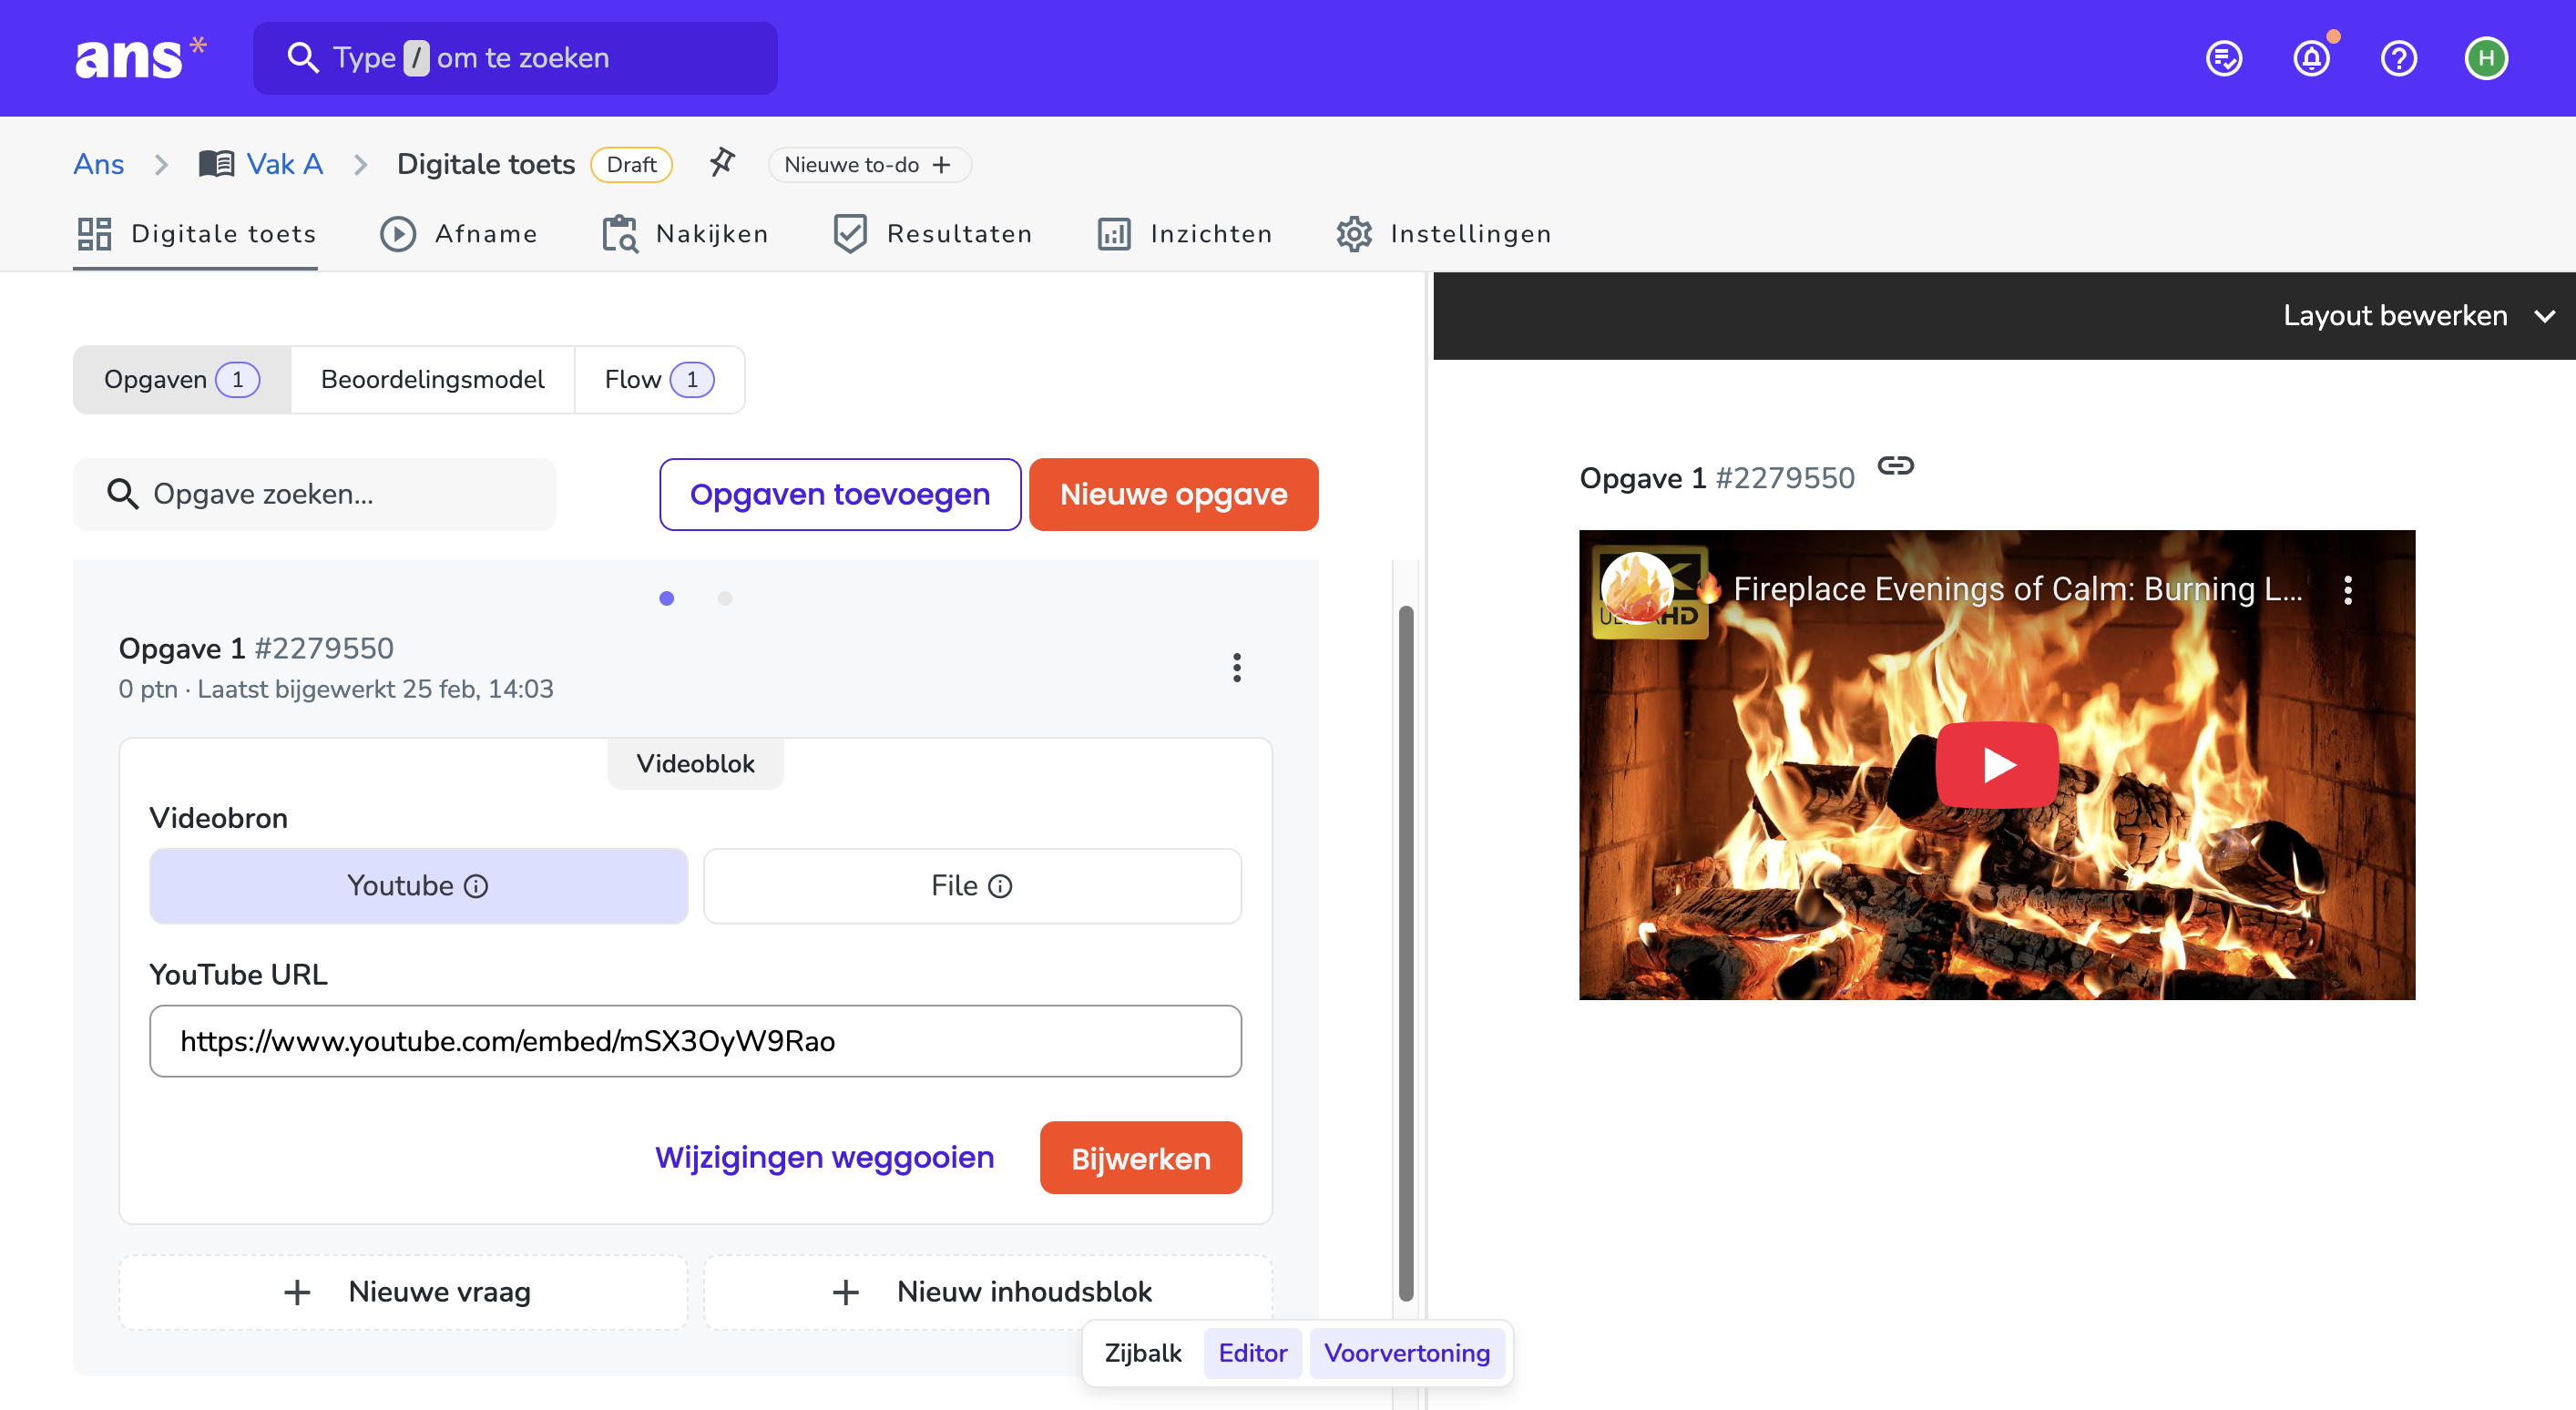Image resolution: width=2576 pixels, height=1410 pixels.
Task: Click magnifier icon in Opgave zoeken
Action: [x=122, y=494]
